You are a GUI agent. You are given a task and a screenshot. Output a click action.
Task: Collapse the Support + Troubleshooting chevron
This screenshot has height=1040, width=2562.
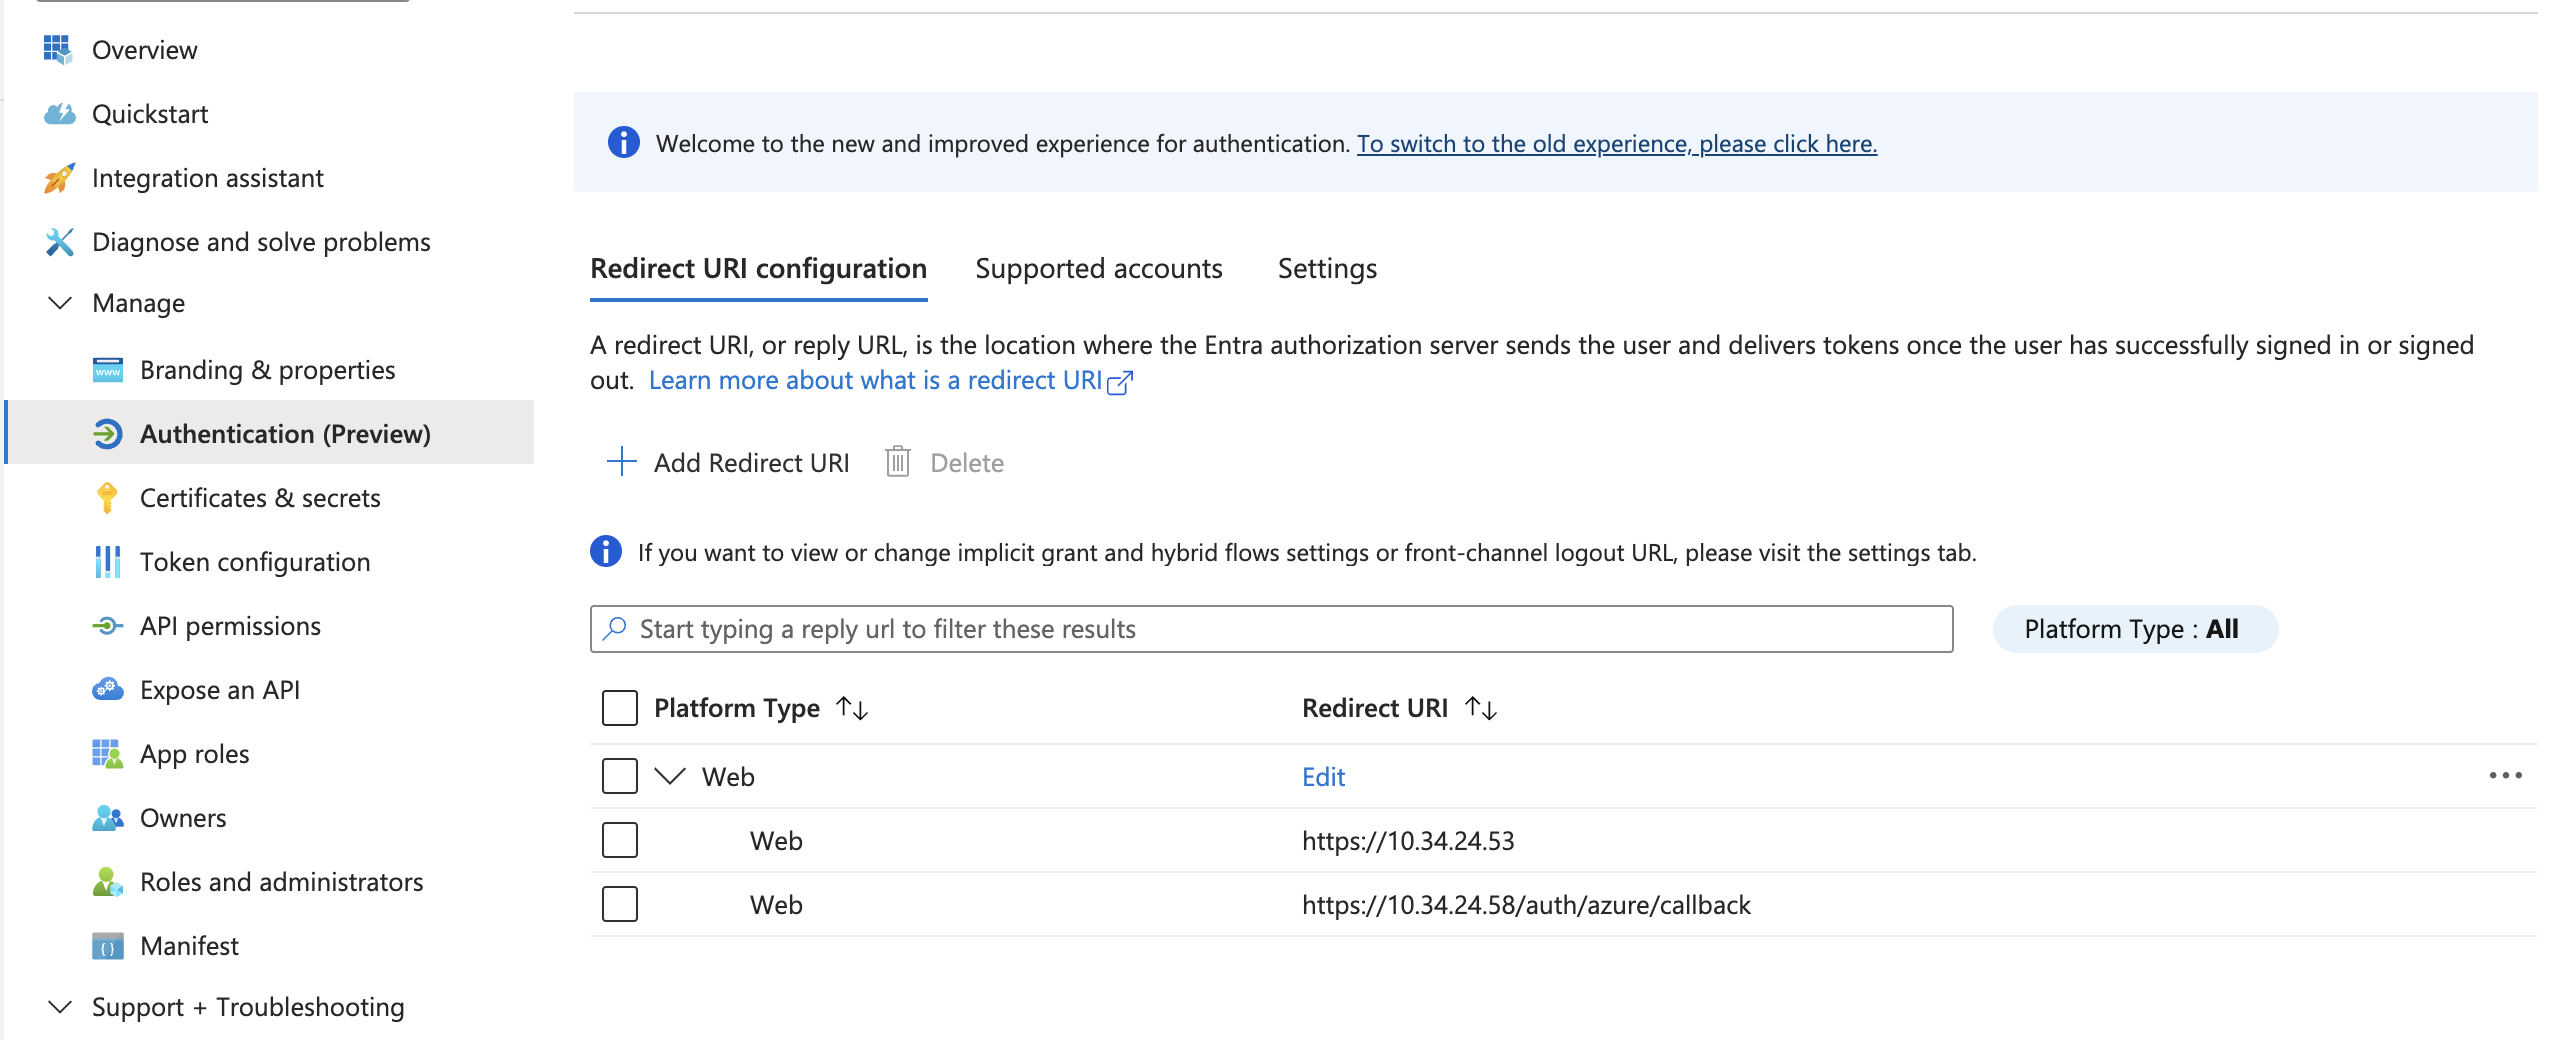(x=60, y=1006)
